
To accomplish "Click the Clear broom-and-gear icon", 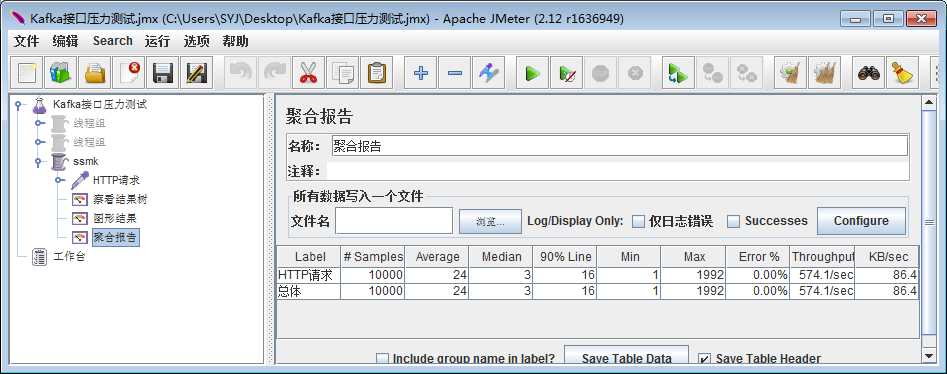I will point(790,73).
